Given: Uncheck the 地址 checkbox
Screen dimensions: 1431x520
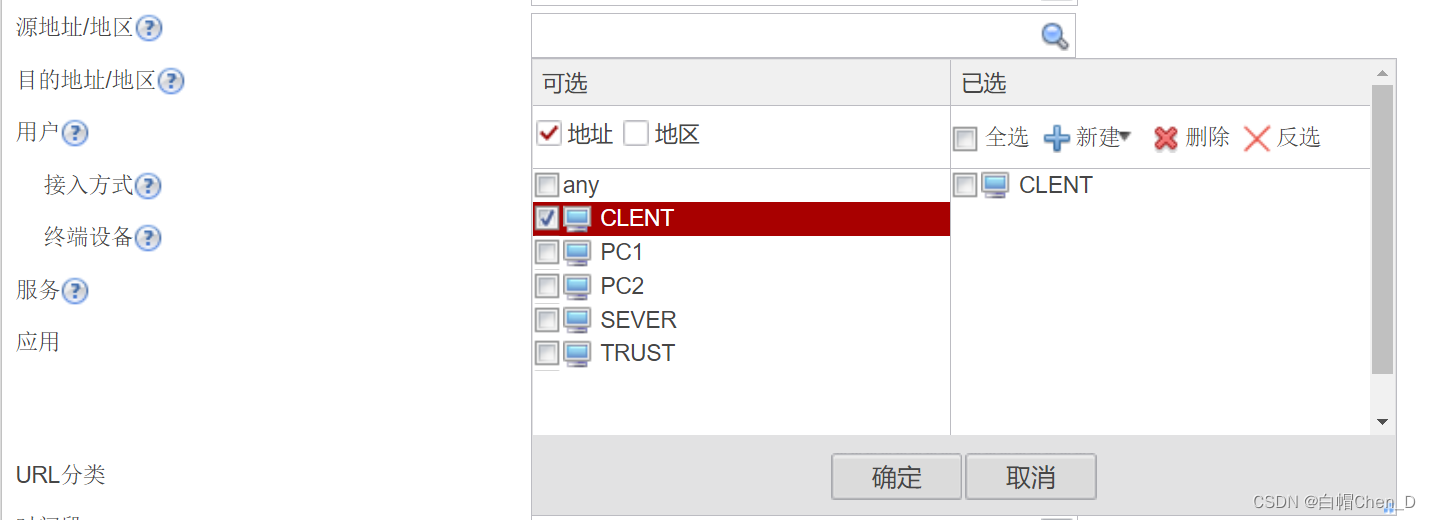Looking at the screenshot, I should pos(549,134).
